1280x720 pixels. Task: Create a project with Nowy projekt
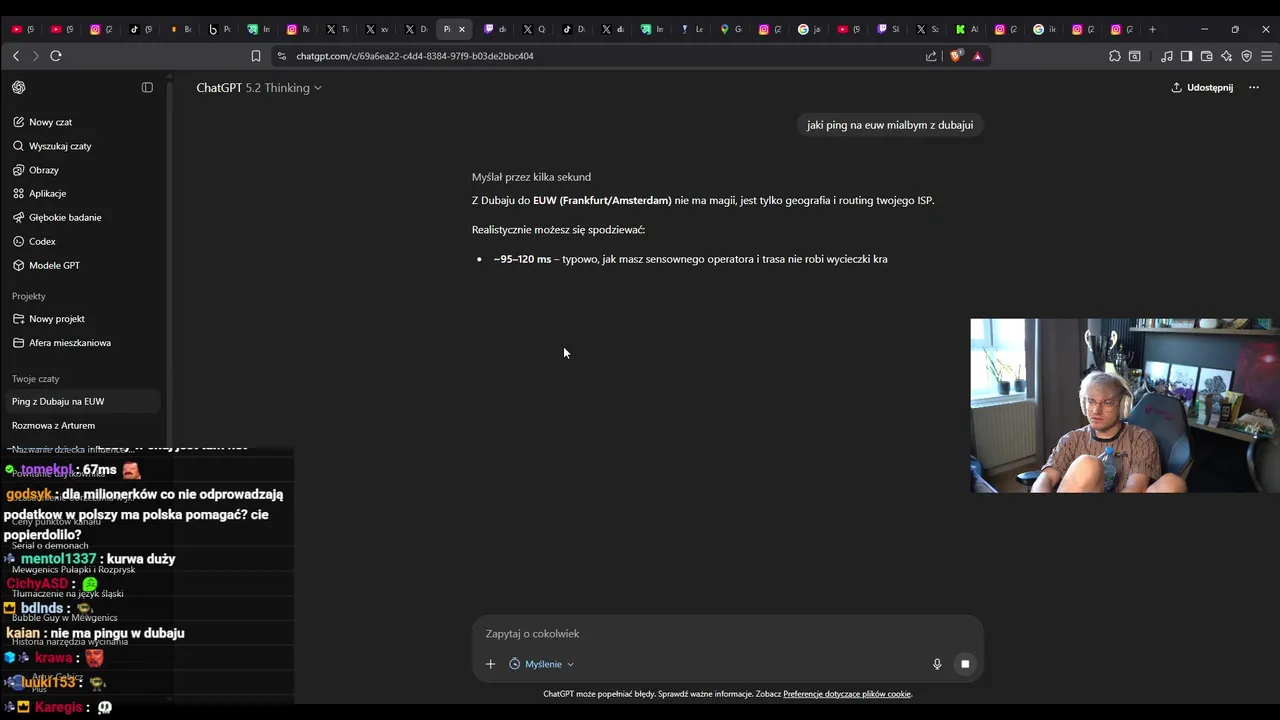point(57,319)
